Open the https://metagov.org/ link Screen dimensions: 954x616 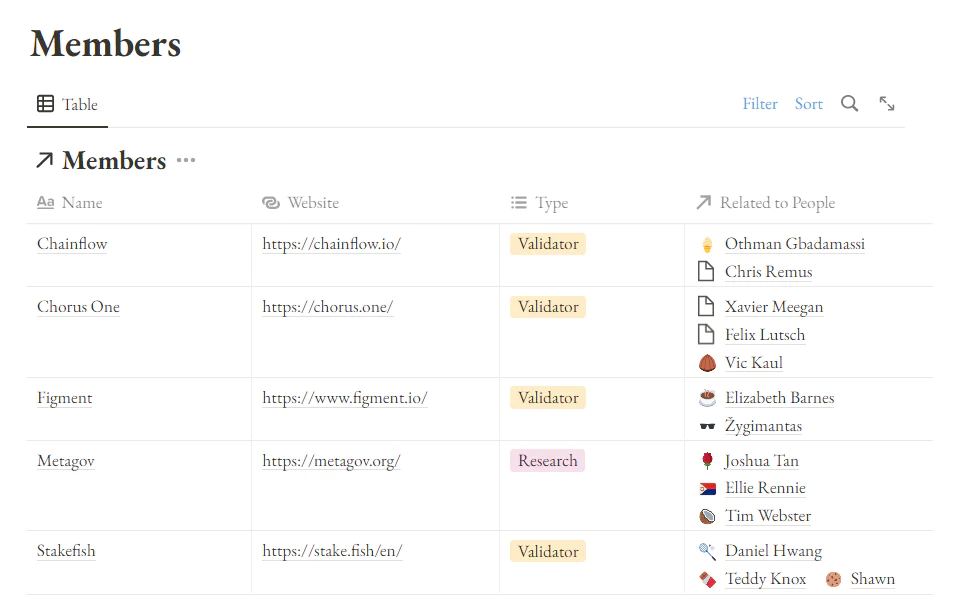coord(332,461)
